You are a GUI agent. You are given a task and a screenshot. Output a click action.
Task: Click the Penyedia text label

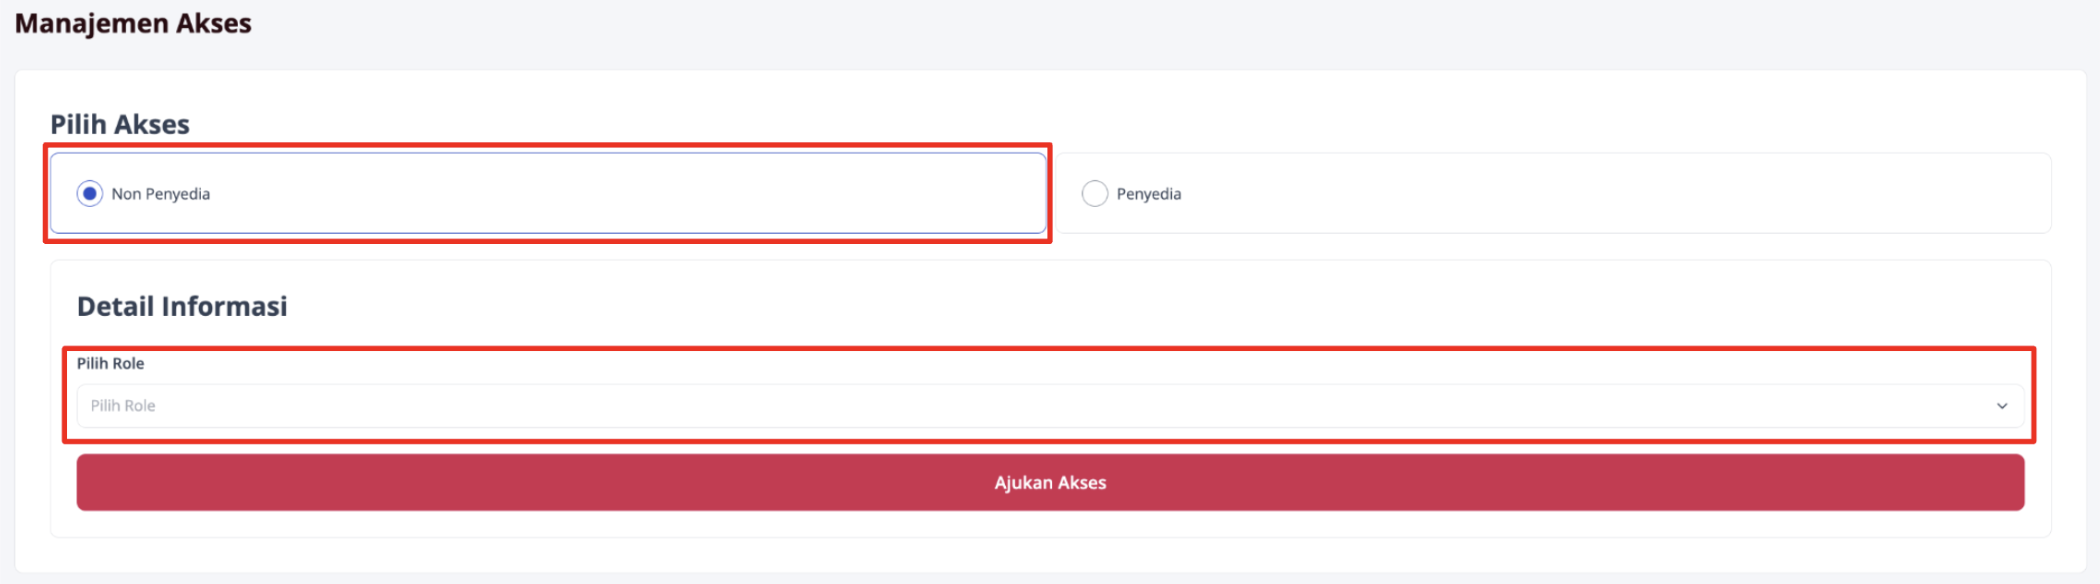1149,193
